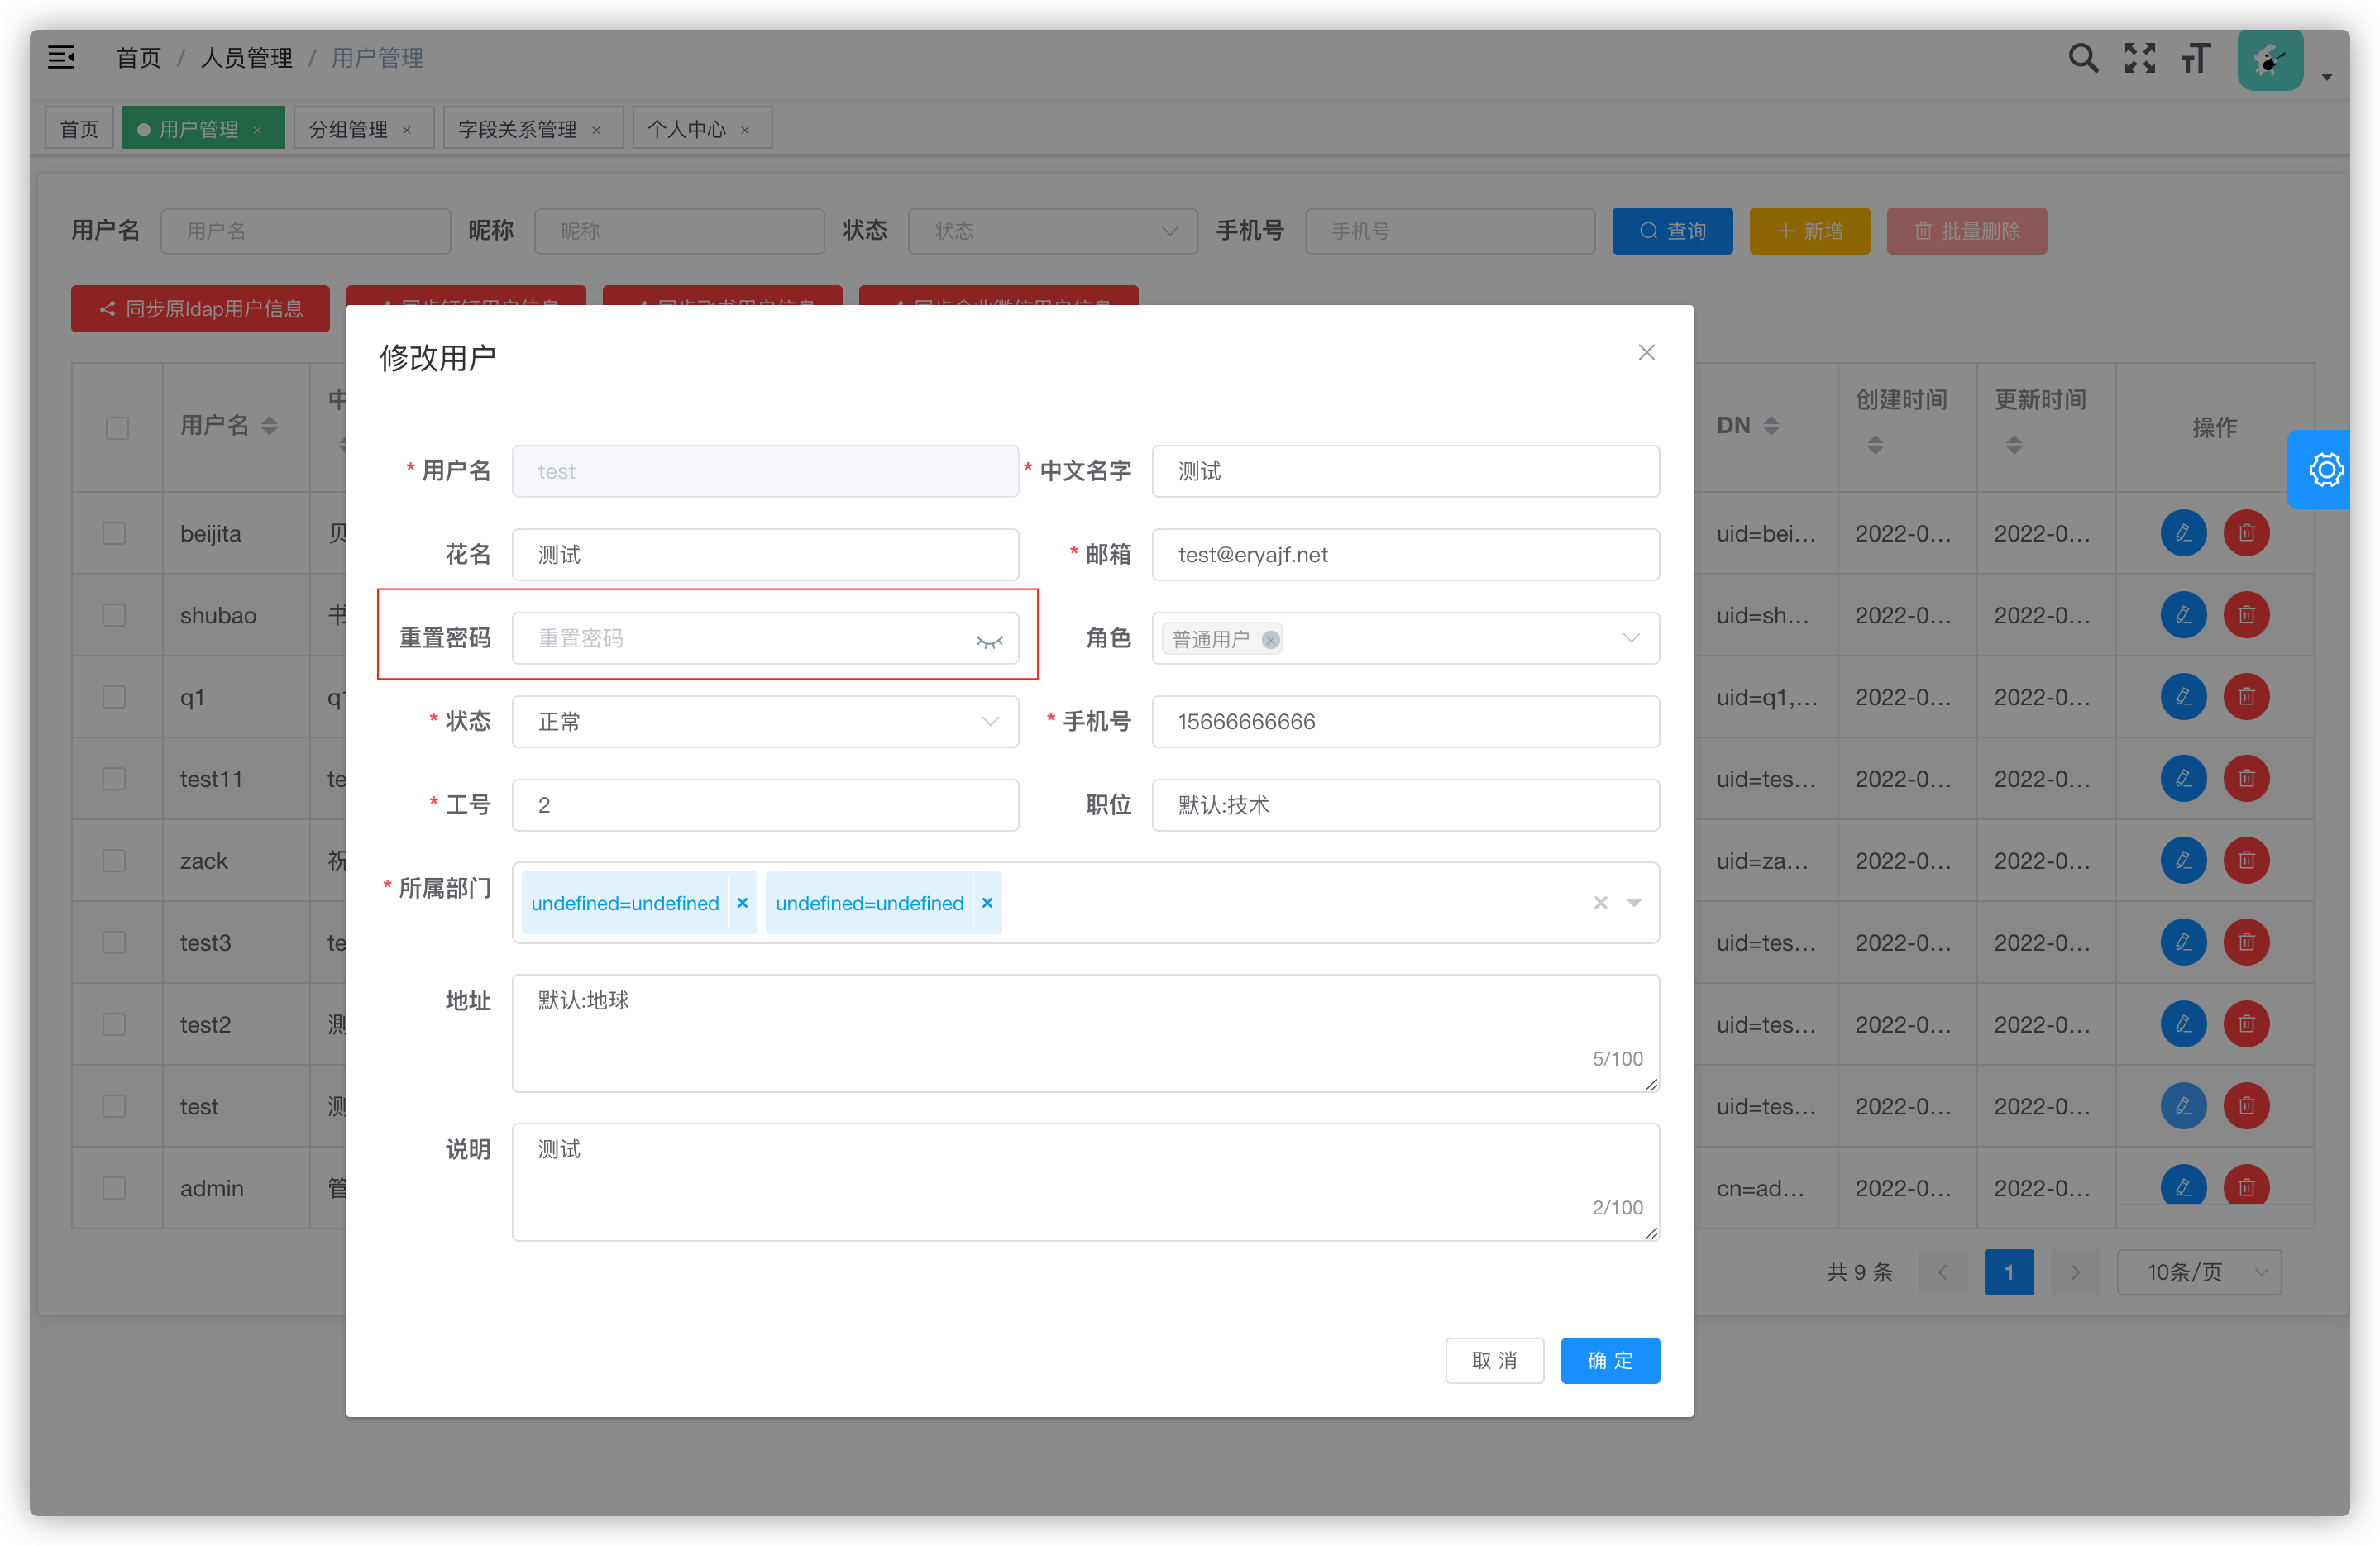Check the test11 row checkbox

[114, 778]
